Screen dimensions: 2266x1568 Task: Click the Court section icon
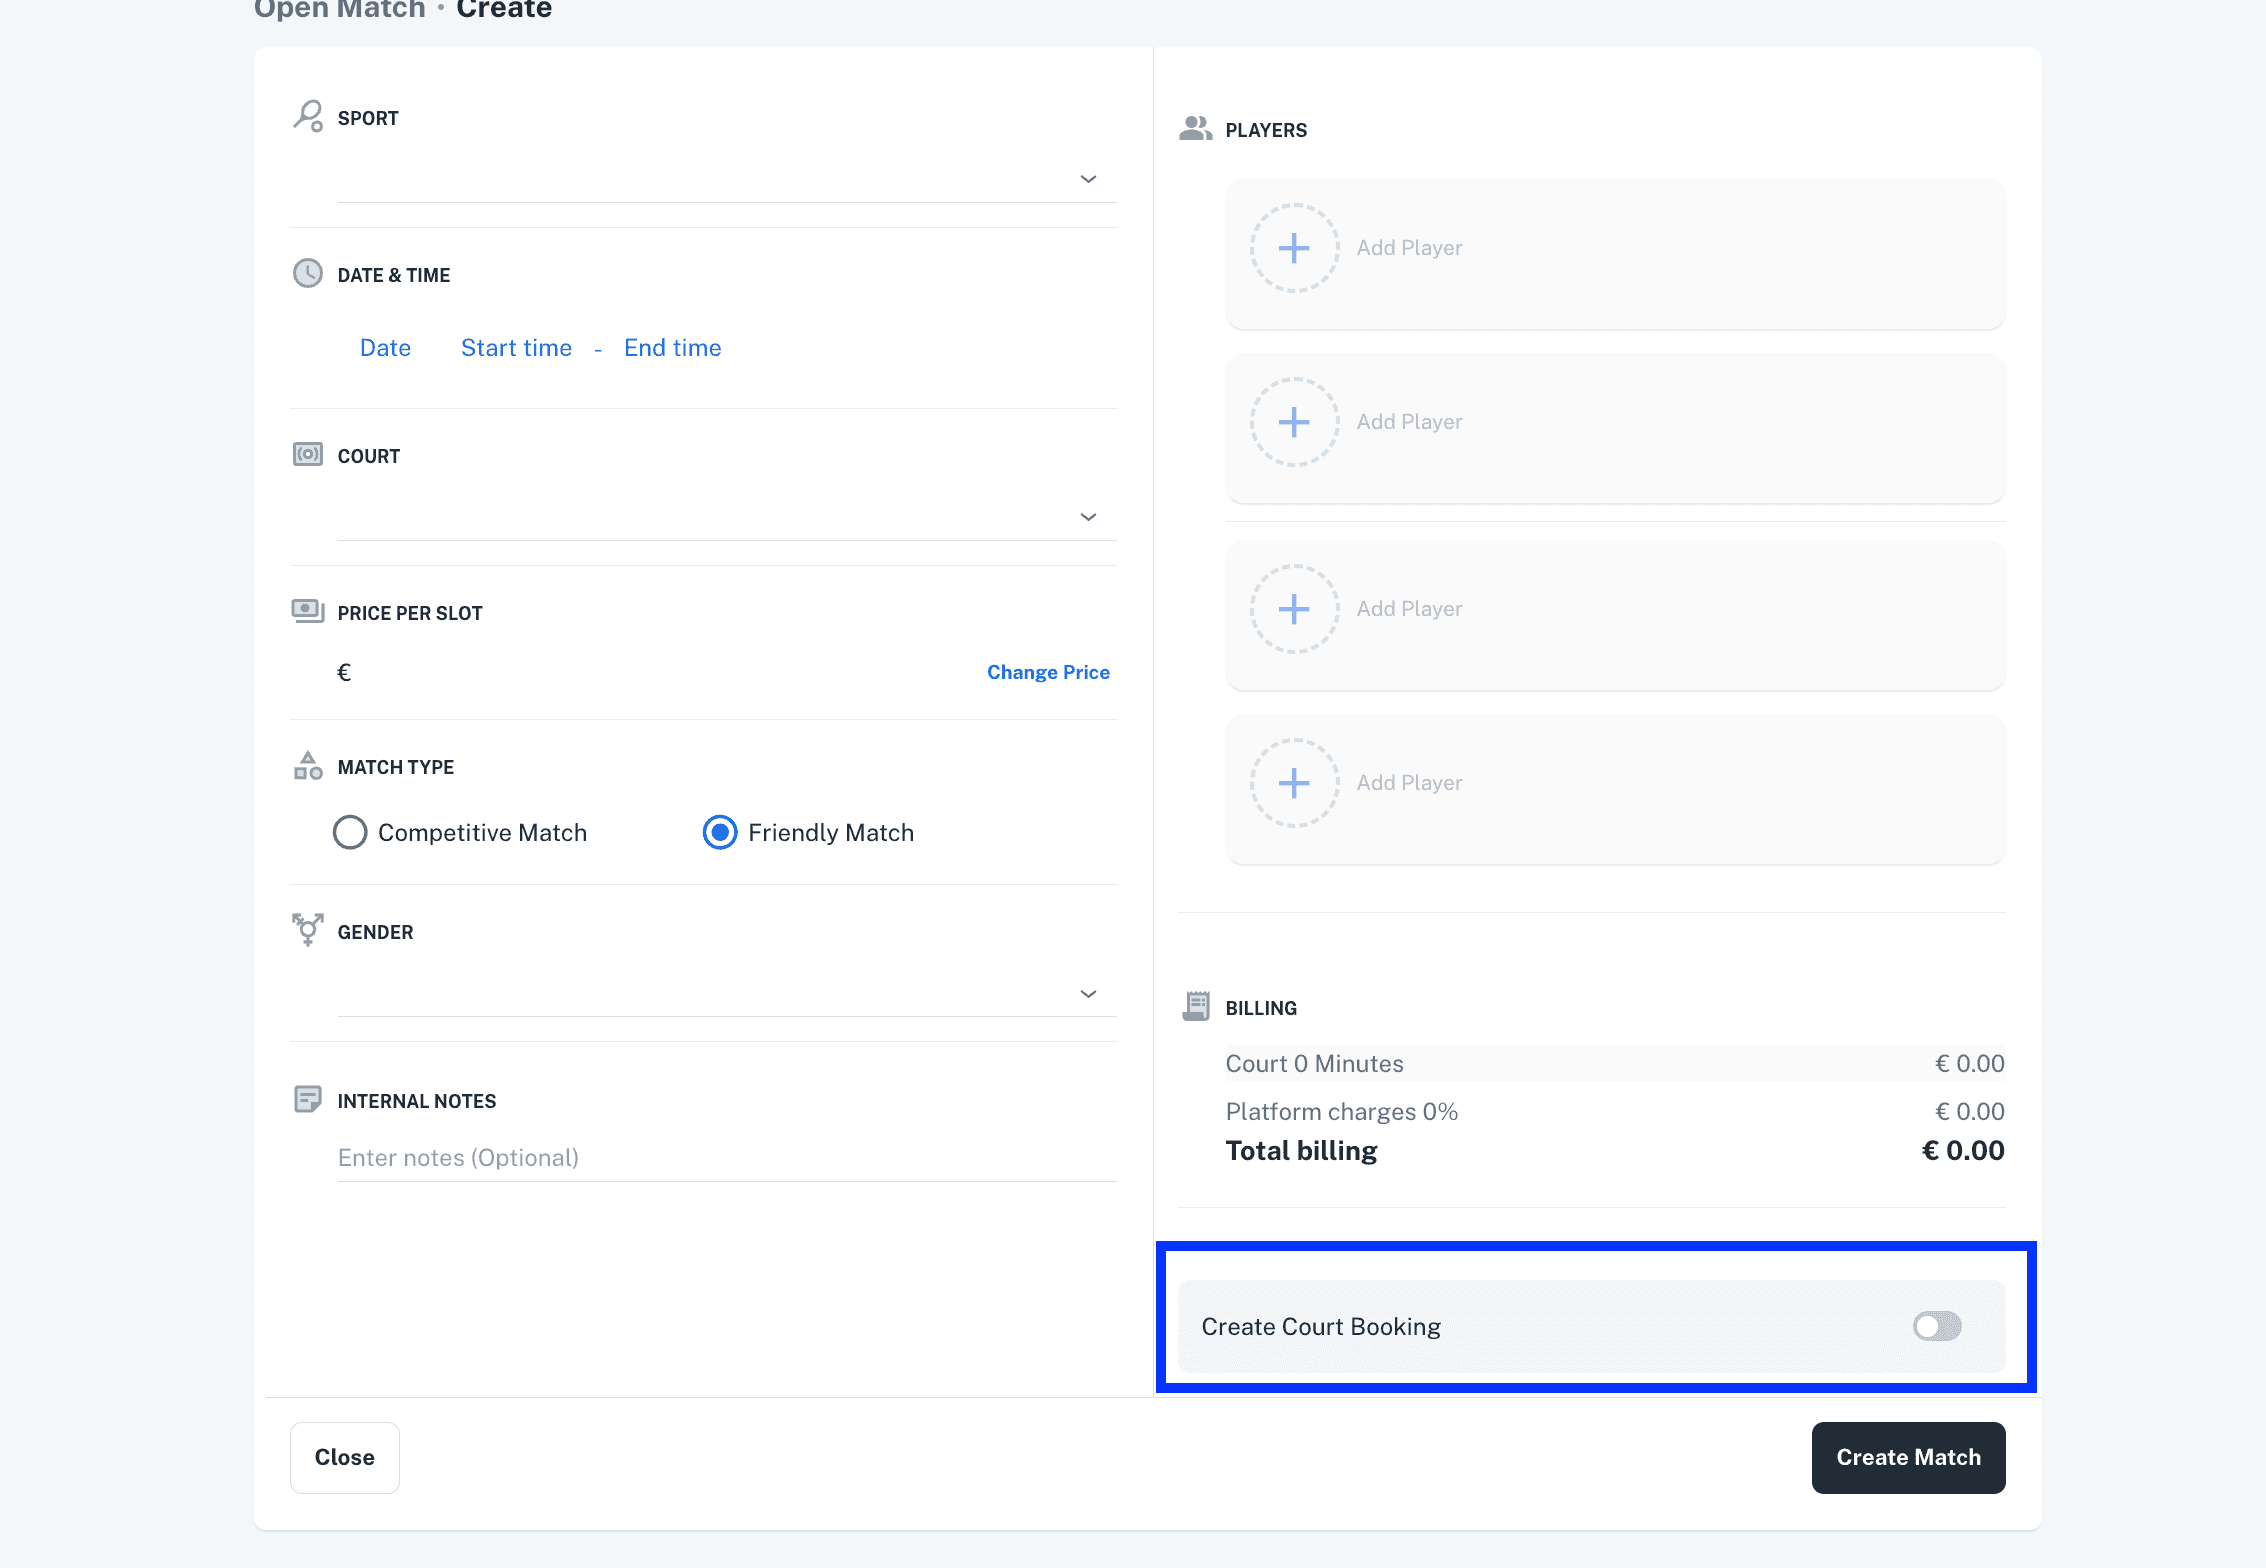(x=308, y=454)
